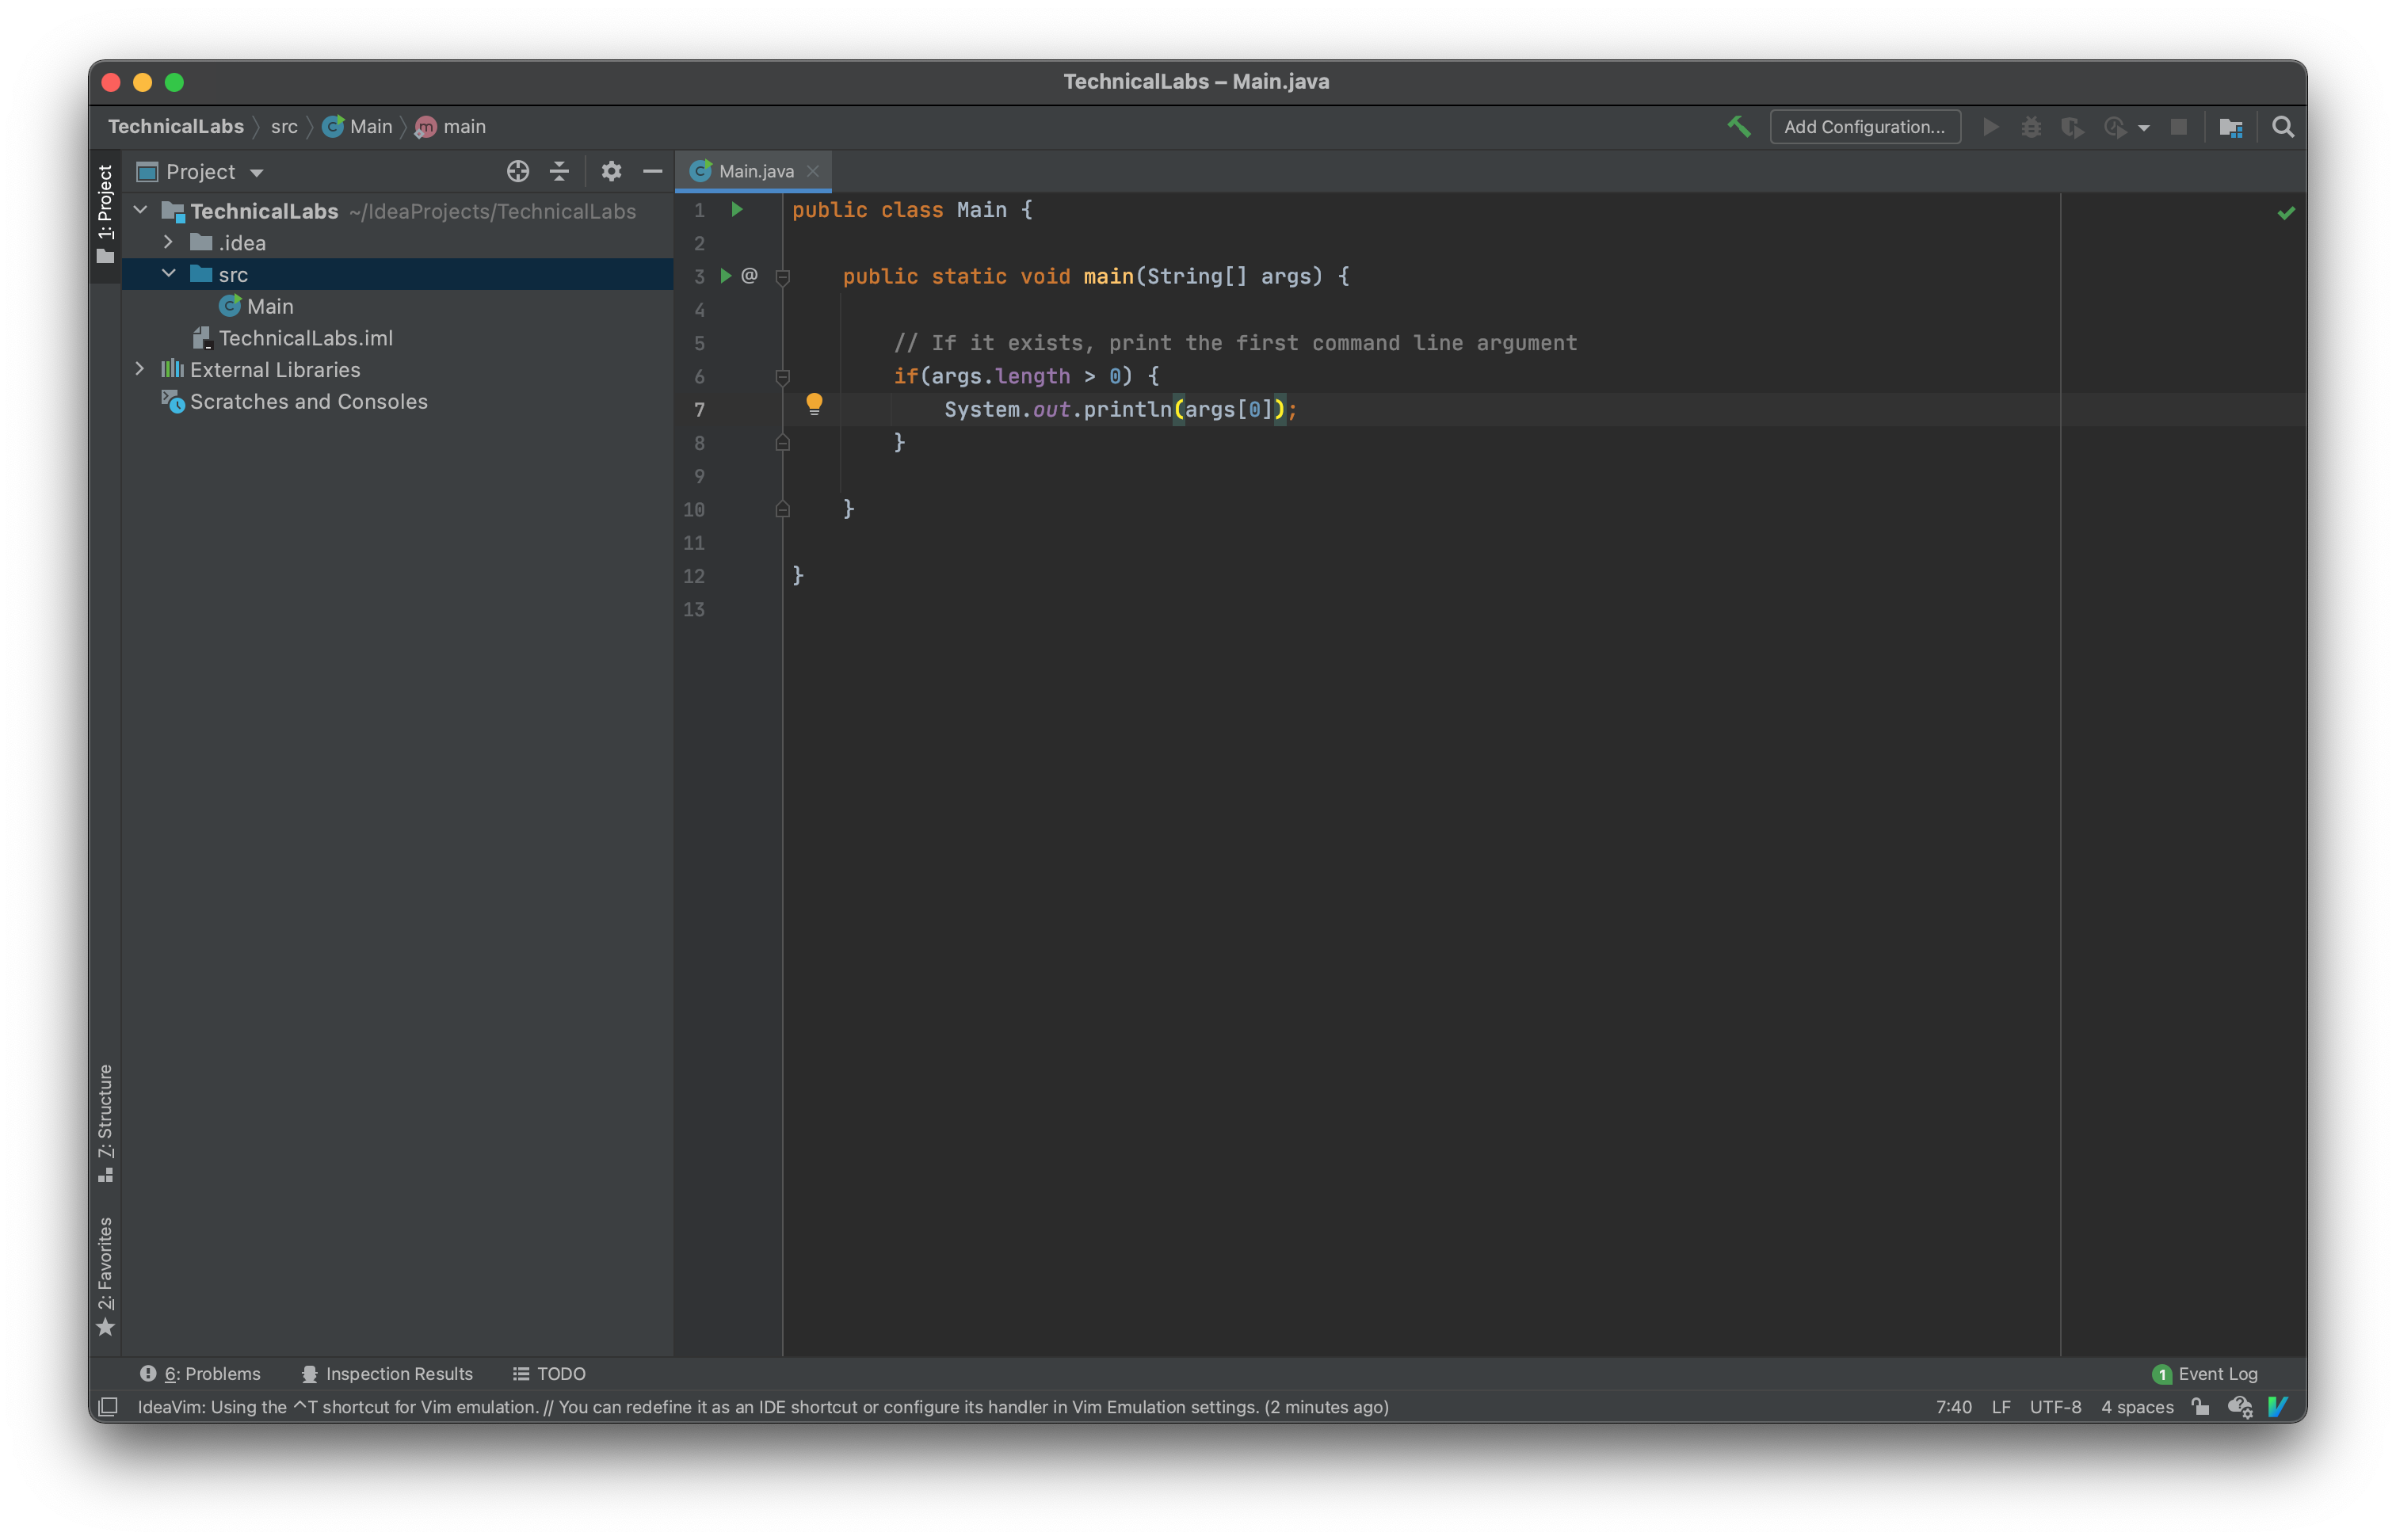
Task: Click the IdeaVim notification message in status bar
Action: tap(763, 1406)
